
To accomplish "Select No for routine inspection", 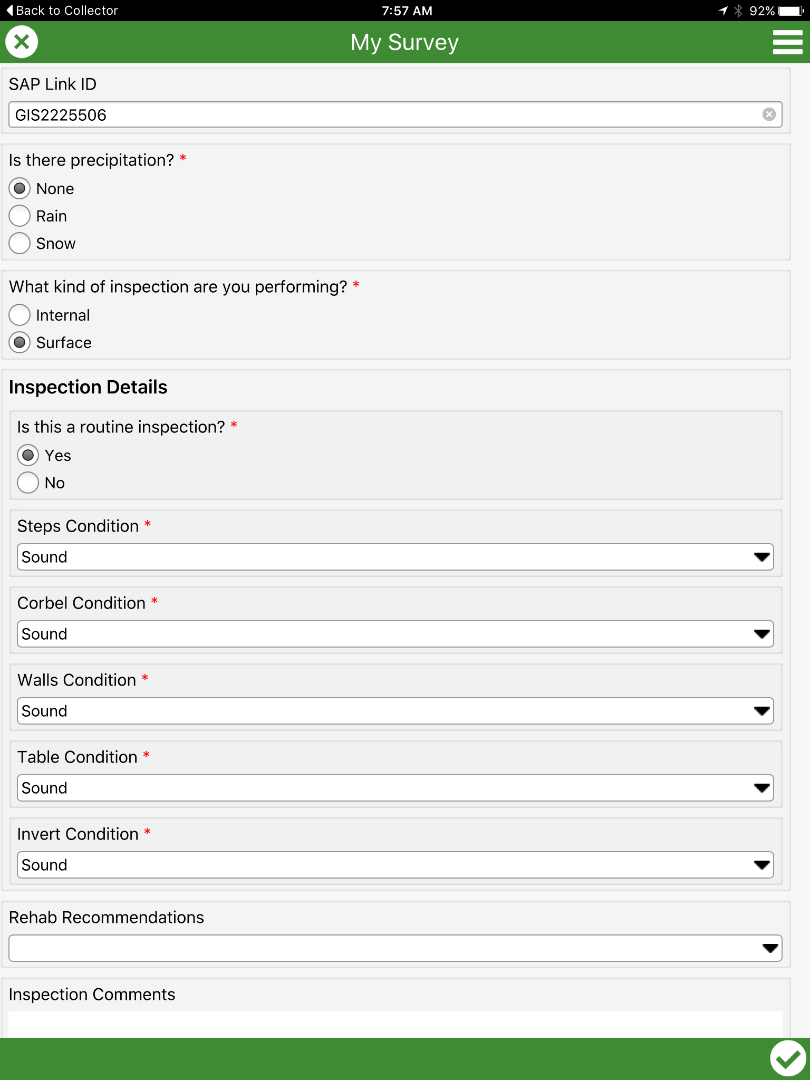I will [28, 483].
